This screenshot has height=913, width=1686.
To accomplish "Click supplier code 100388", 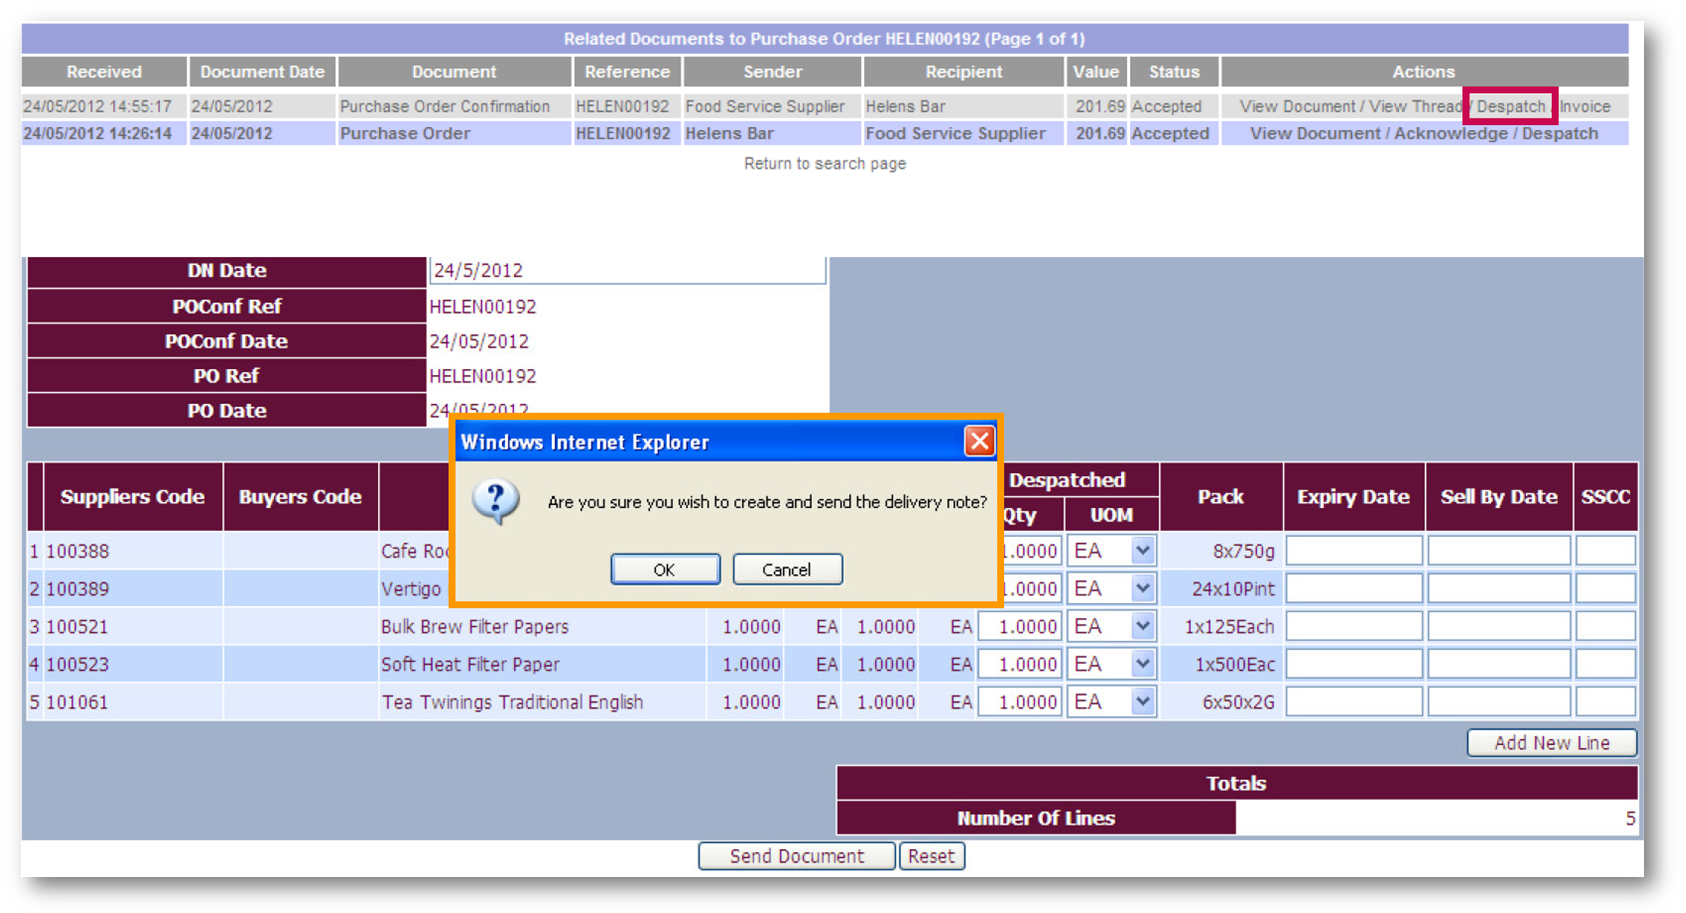I will [77, 551].
